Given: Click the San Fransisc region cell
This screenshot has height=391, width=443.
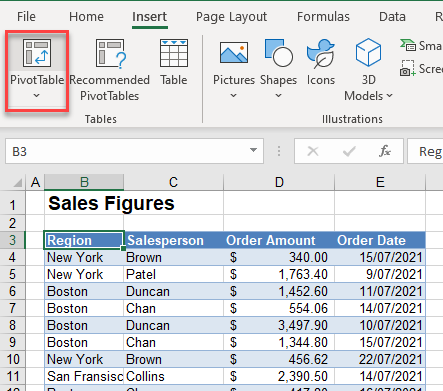Looking at the screenshot, I should pyautogui.click(x=84, y=376).
